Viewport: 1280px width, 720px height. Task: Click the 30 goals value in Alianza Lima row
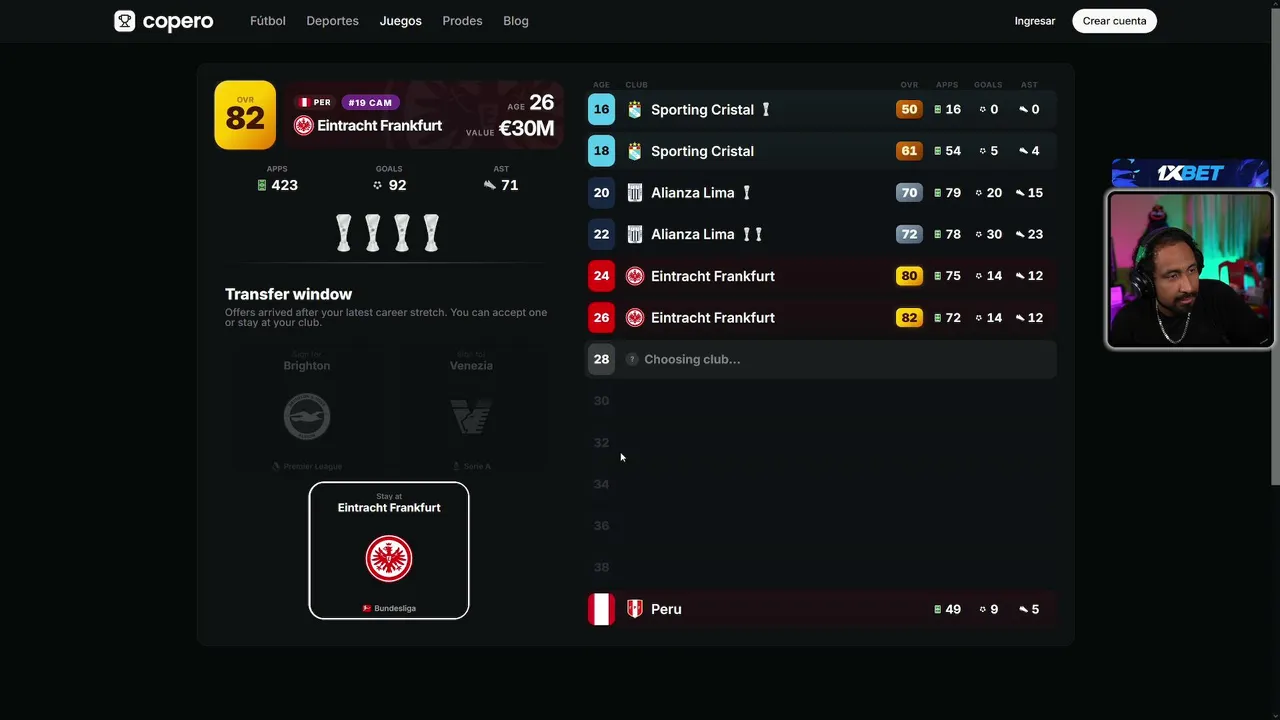click(x=994, y=234)
